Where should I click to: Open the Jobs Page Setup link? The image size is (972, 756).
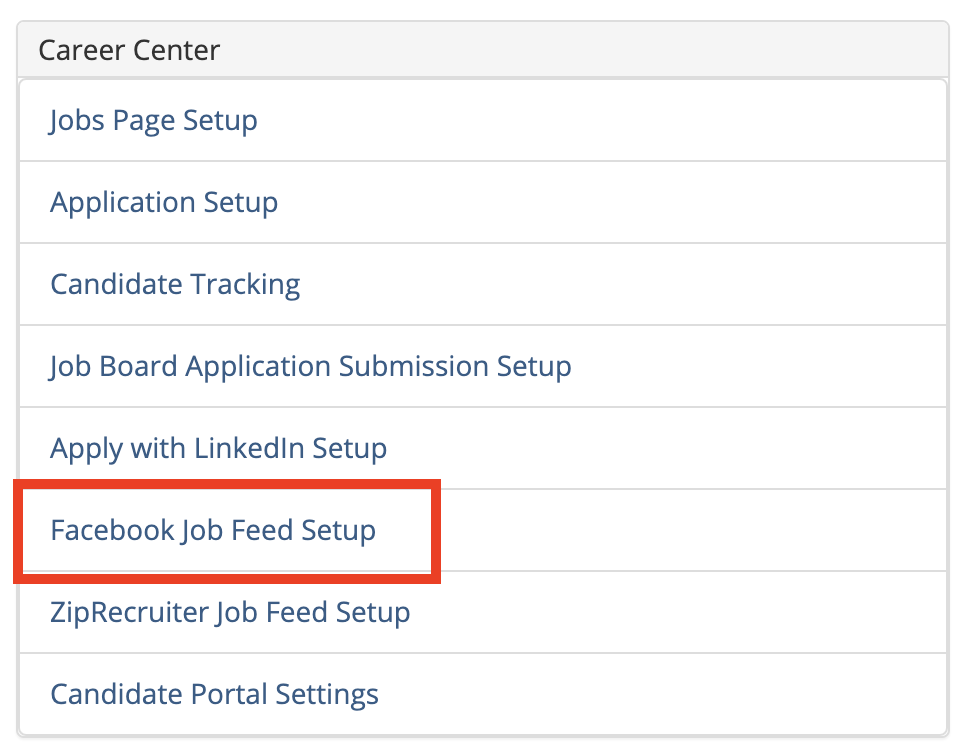click(x=154, y=121)
